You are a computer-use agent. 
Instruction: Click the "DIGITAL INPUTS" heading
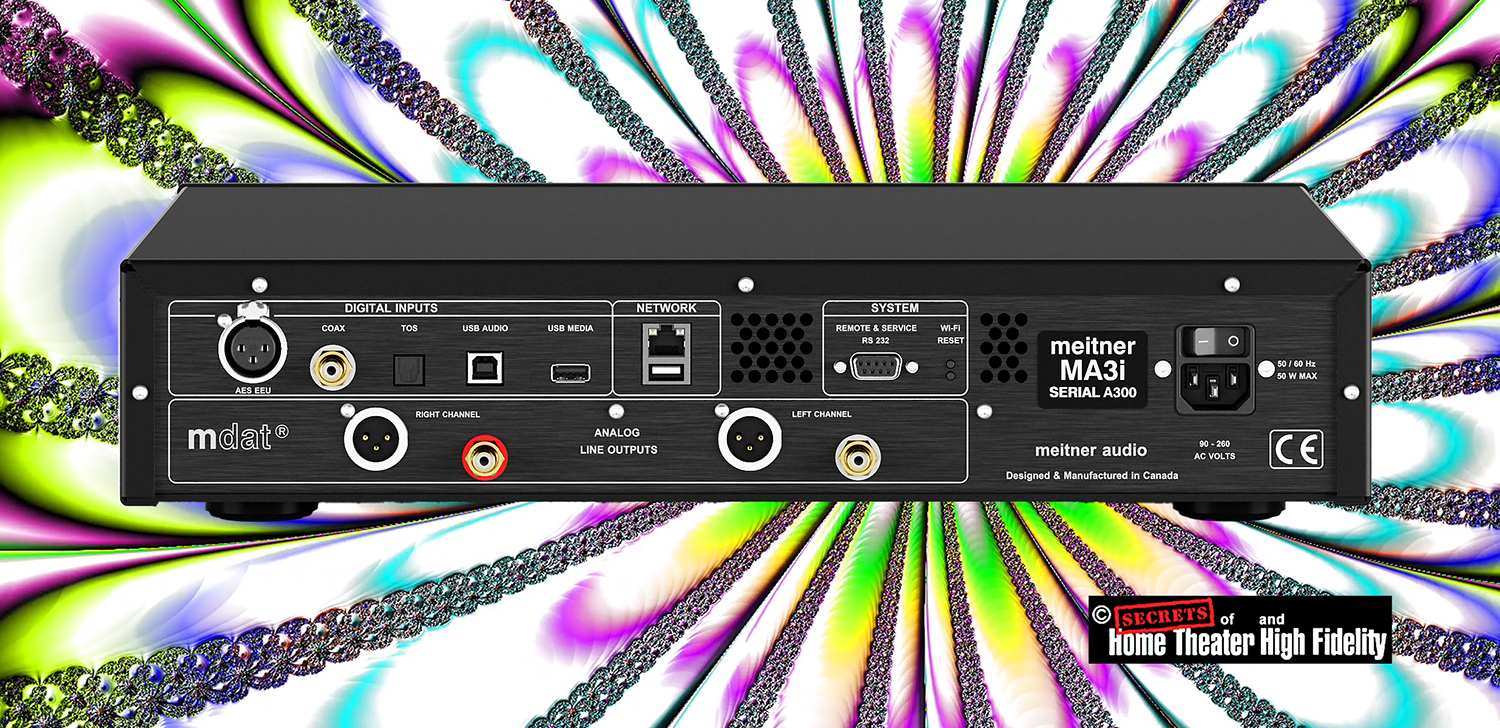point(391,308)
